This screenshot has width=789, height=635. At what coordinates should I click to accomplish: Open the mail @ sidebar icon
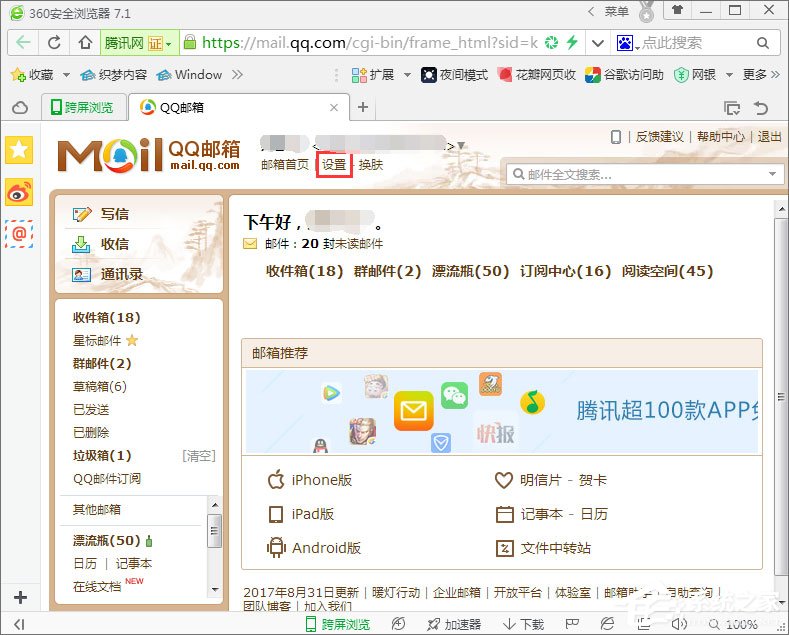click(19, 234)
